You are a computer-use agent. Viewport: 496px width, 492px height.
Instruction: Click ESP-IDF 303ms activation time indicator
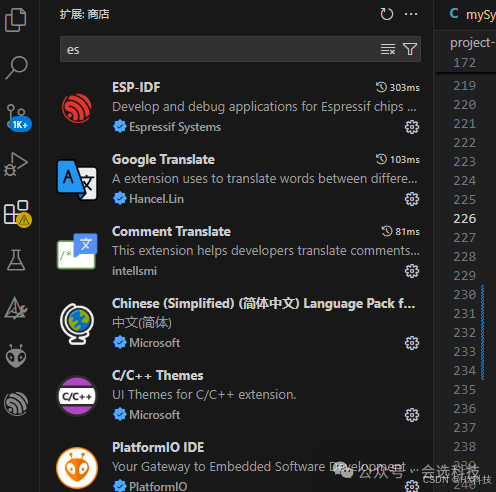point(398,87)
